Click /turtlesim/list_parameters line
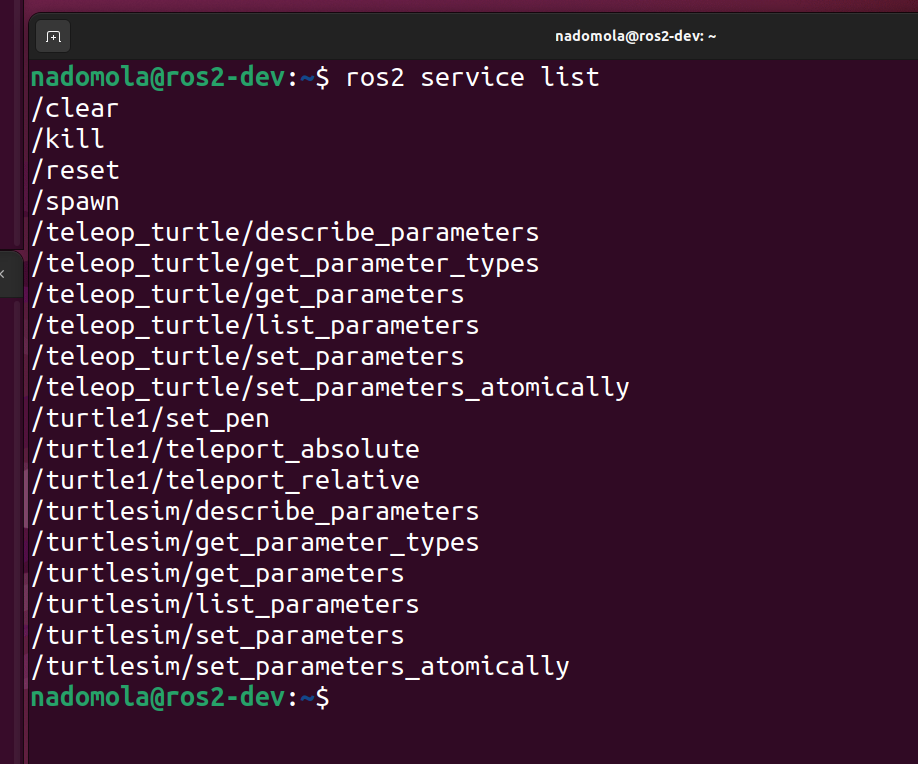The width and height of the screenshot is (918, 764). 225,605
